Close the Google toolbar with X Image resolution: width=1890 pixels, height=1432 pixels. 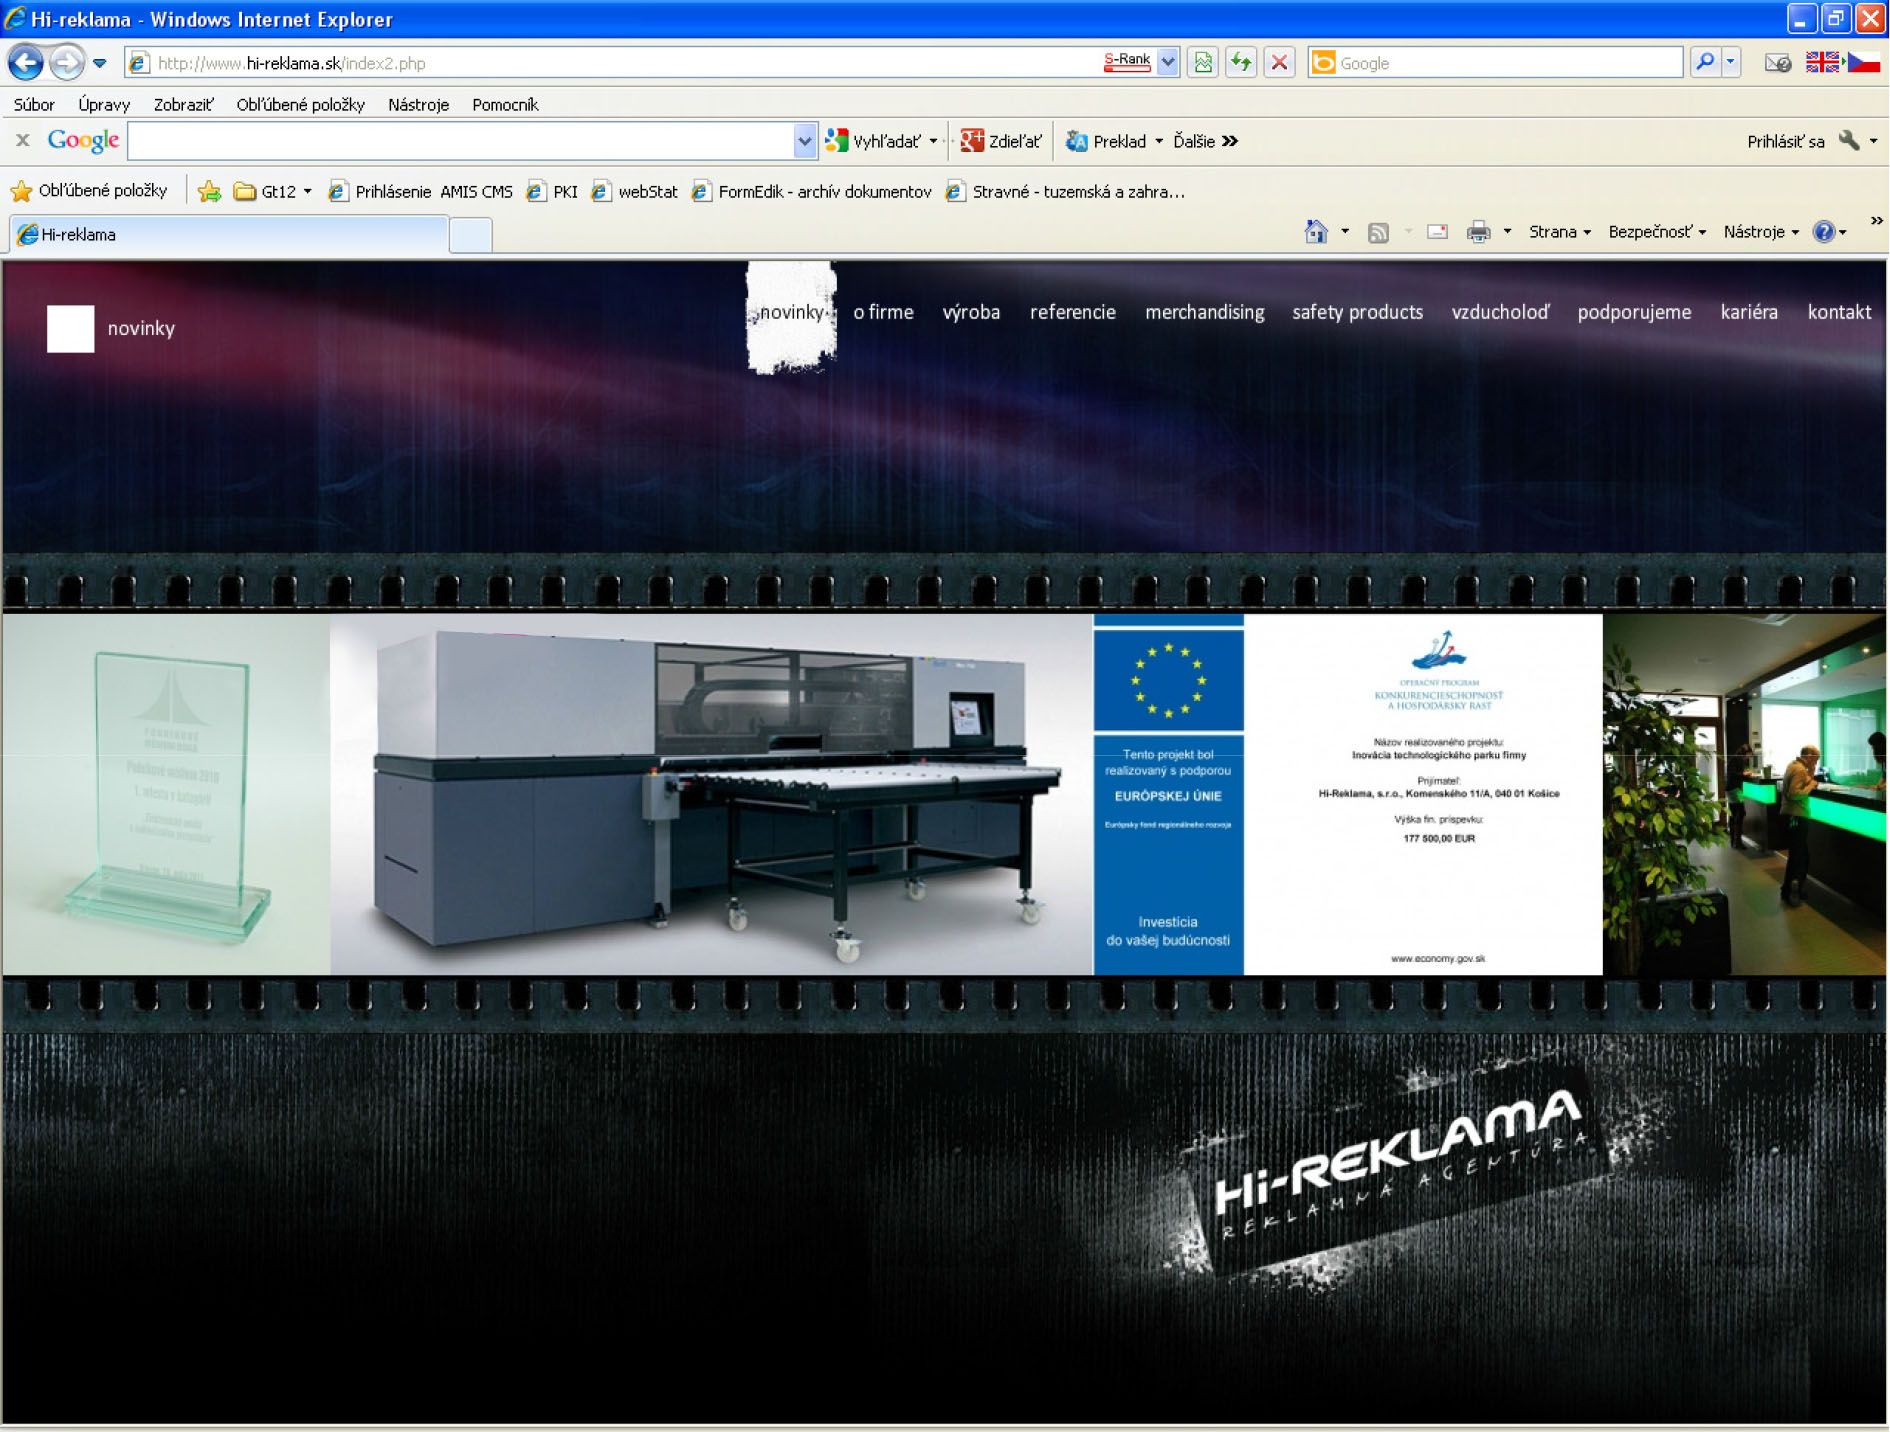pyautogui.click(x=22, y=141)
